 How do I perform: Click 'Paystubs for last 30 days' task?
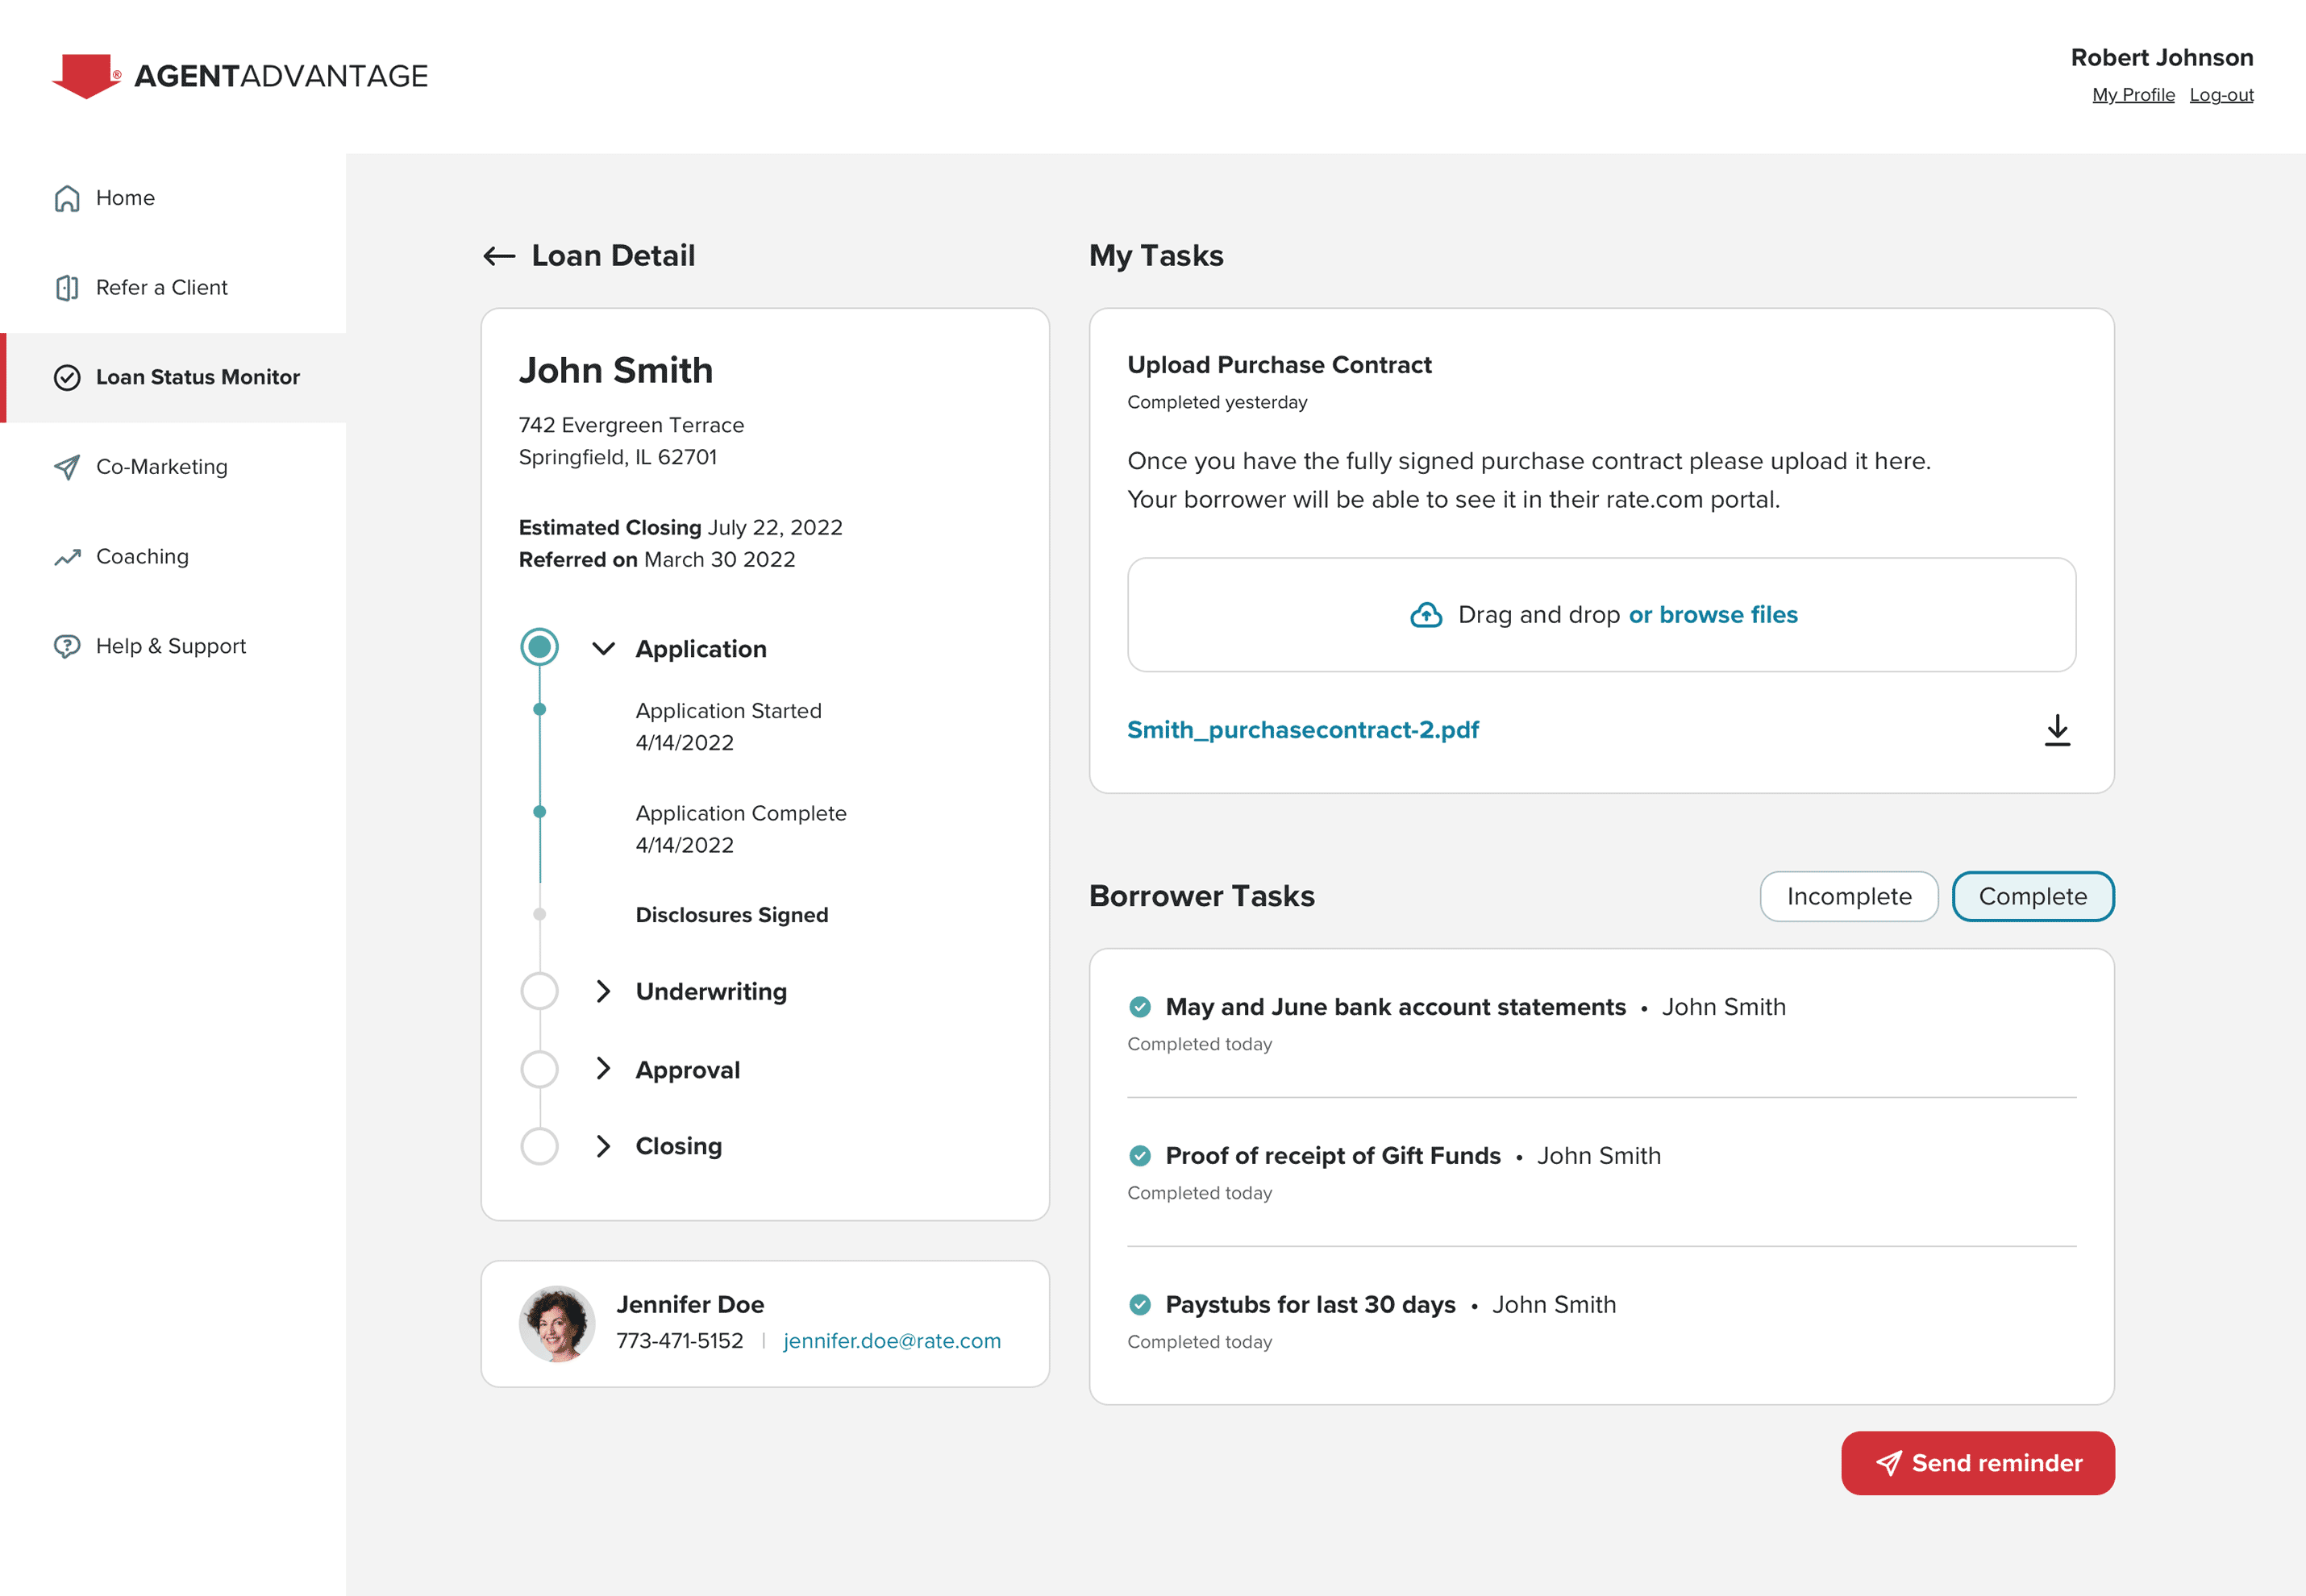[x=1310, y=1305]
